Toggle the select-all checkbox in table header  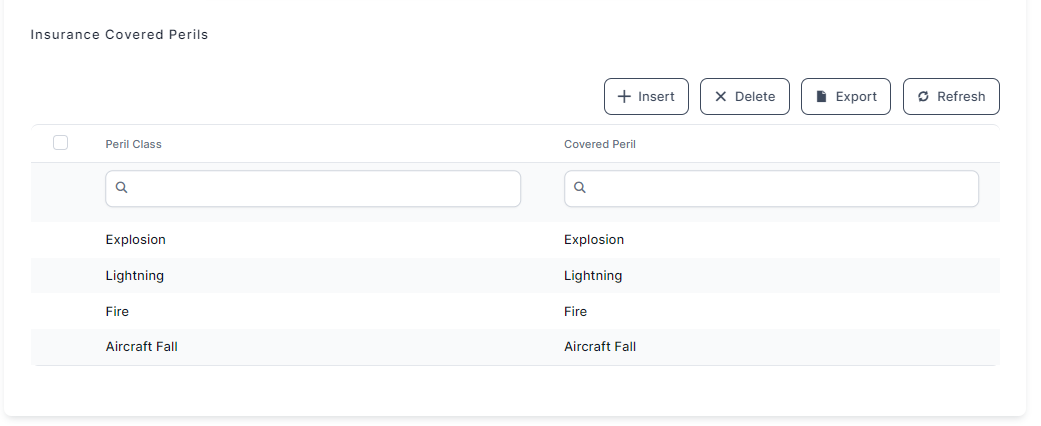point(60,143)
